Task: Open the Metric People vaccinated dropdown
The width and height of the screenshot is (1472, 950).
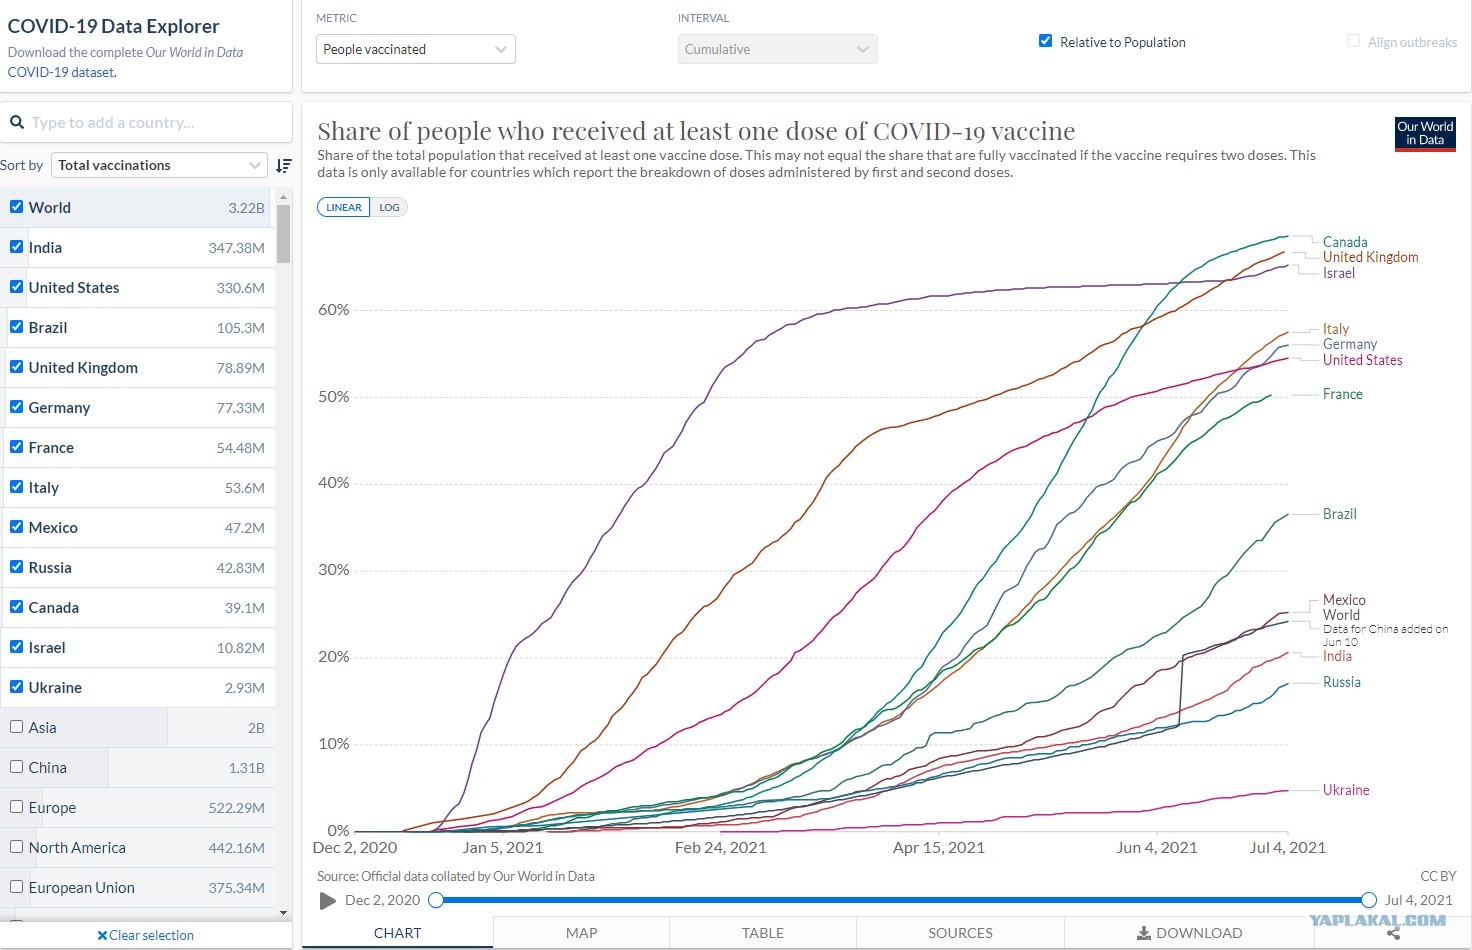Action: pos(416,49)
